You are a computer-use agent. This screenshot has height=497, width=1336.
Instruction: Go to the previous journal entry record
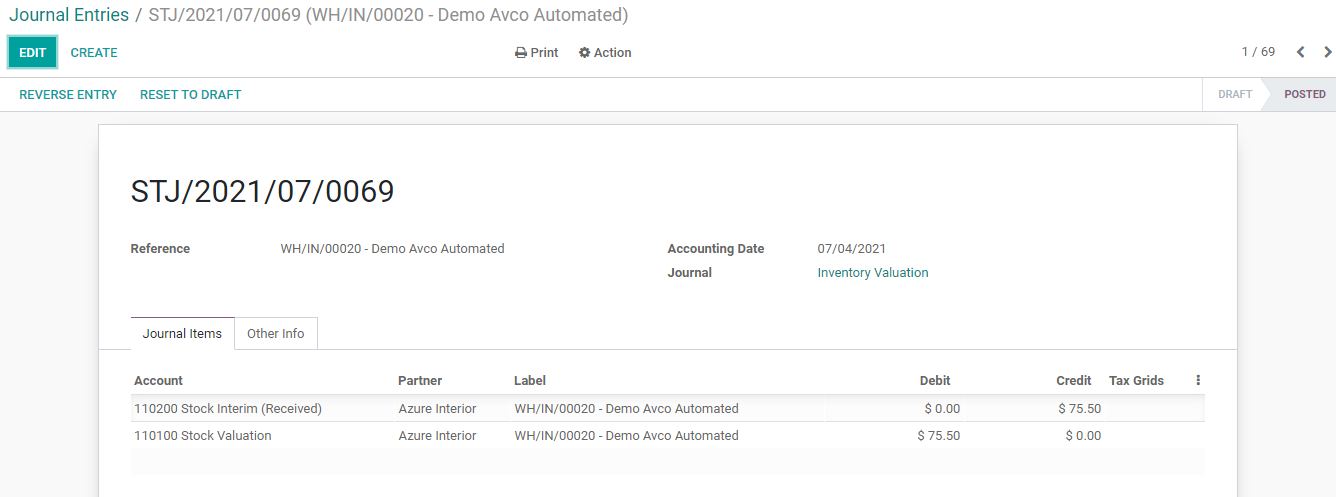click(1300, 53)
